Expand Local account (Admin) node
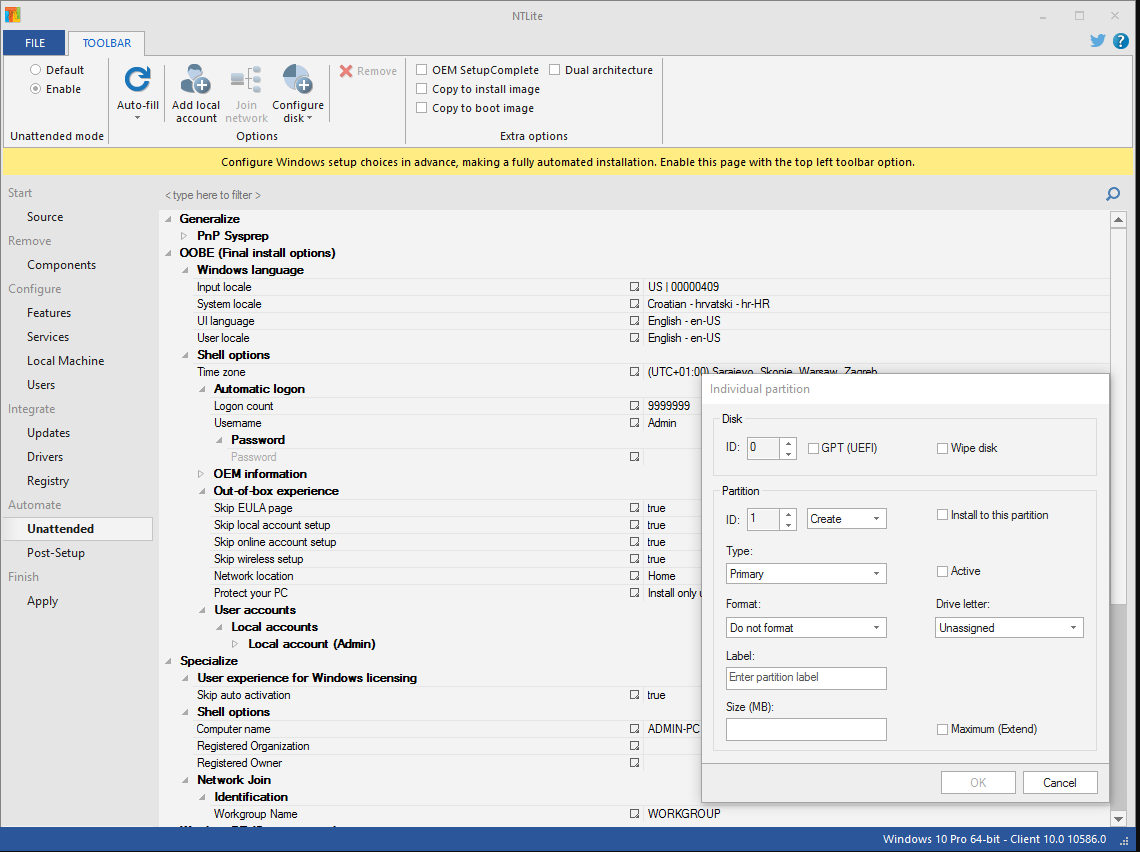Image resolution: width=1140 pixels, height=852 pixels. click(x=235, y=644)
